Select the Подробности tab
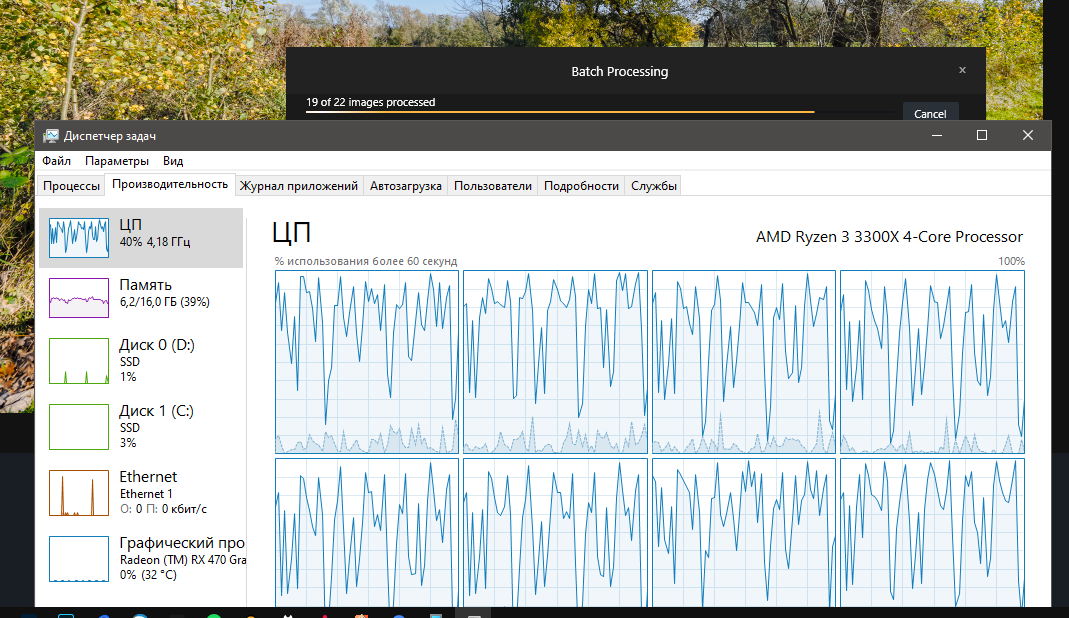Image resolution: width=1069 pixels, height=618 pixels. click(x=581, y=186)
